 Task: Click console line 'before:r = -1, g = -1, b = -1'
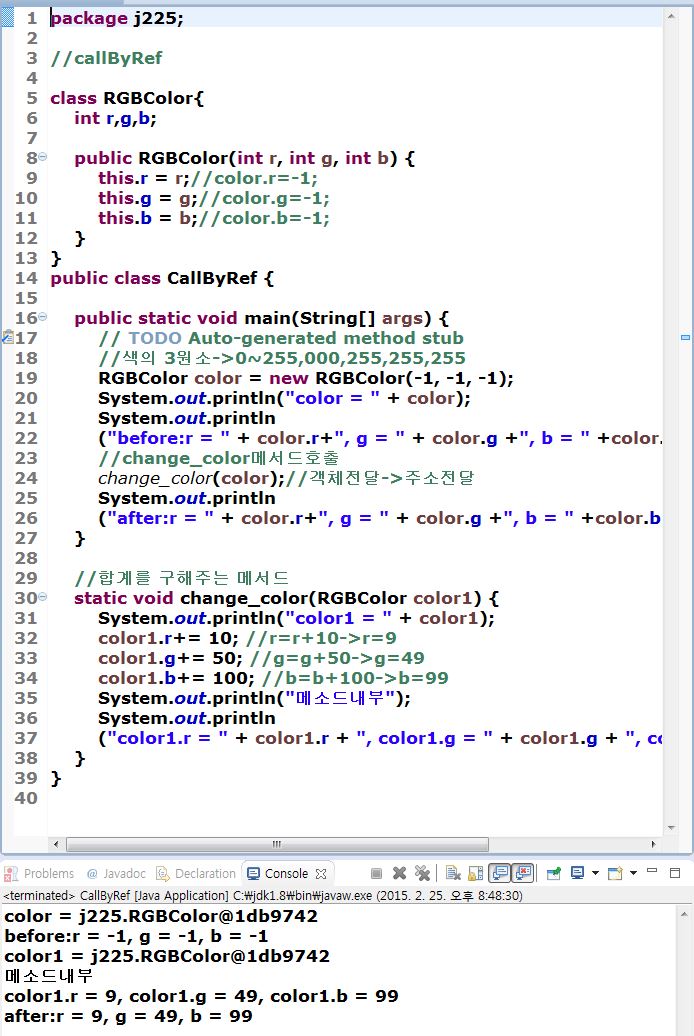(136, 936)
